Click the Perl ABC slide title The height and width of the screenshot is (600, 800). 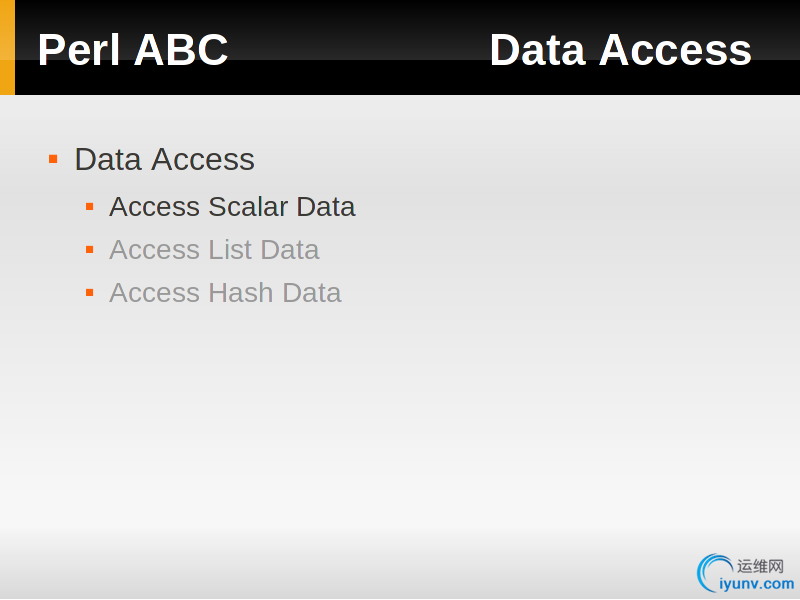coord(133,49)
